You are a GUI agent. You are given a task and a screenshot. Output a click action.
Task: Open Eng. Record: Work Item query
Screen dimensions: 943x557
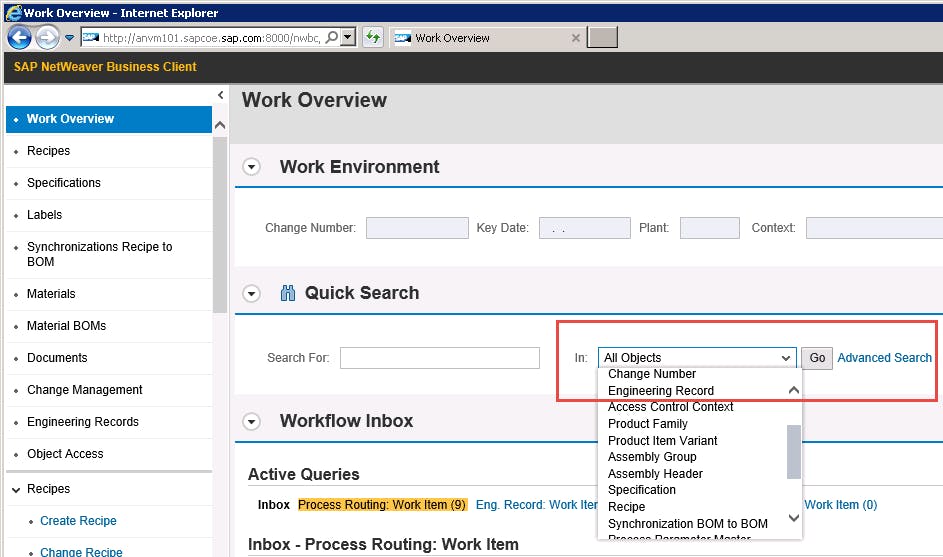tap(536, 505)
